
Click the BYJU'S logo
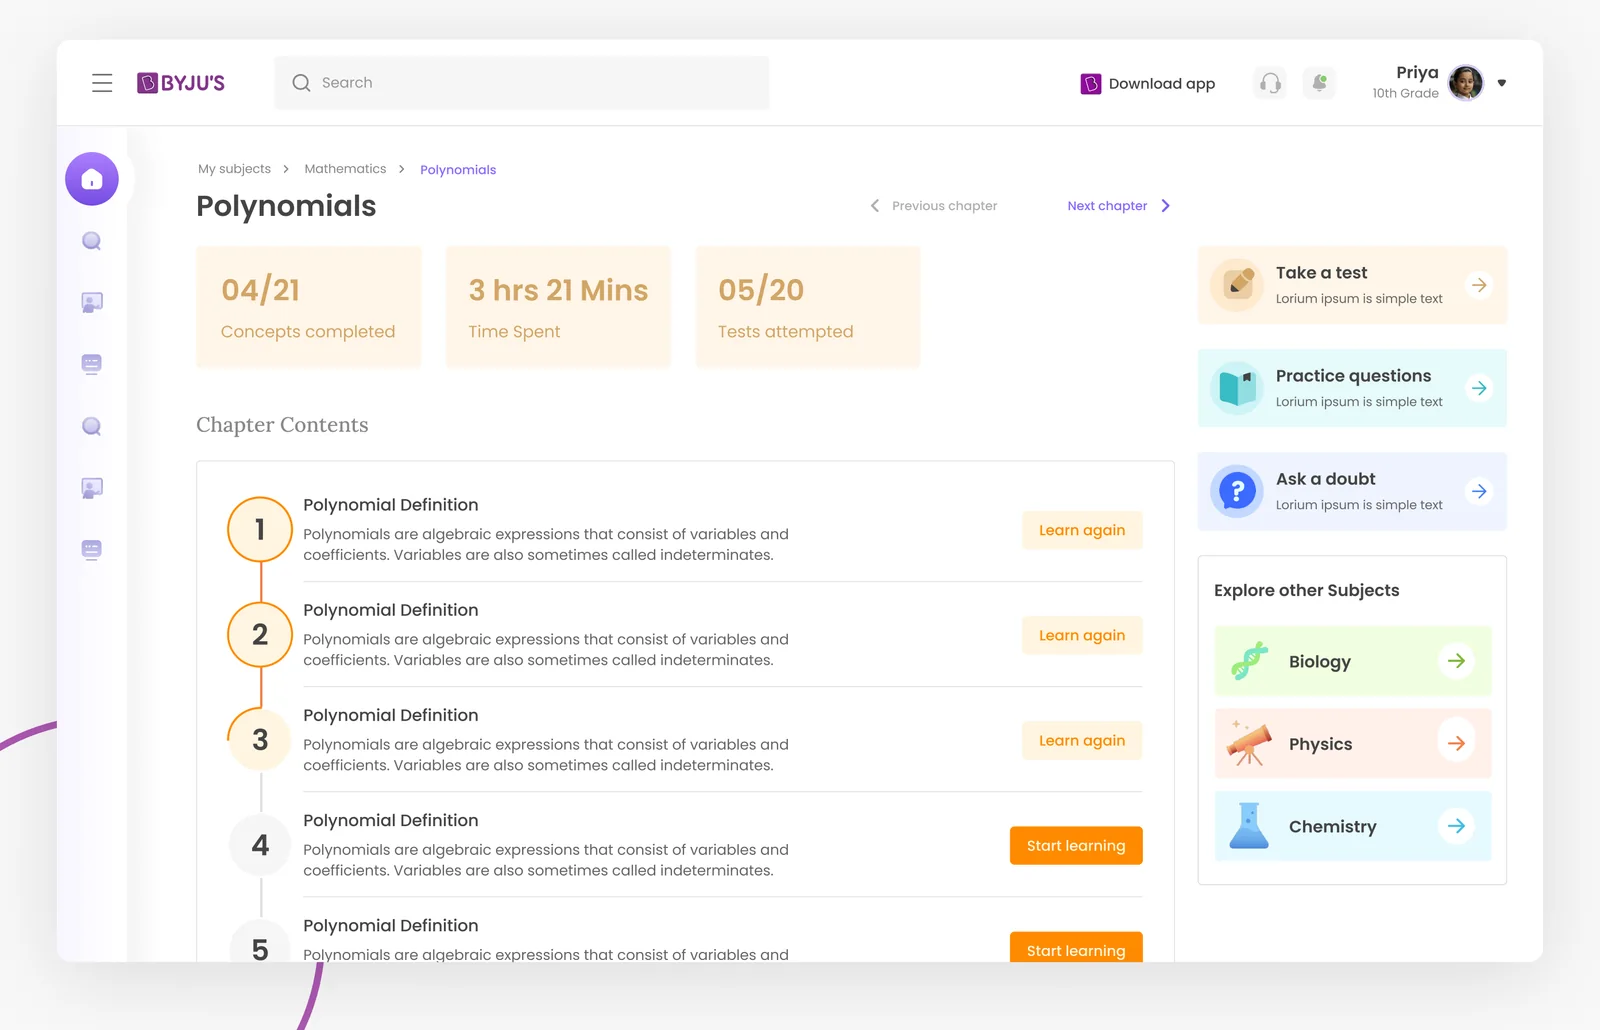pos(181,83)
